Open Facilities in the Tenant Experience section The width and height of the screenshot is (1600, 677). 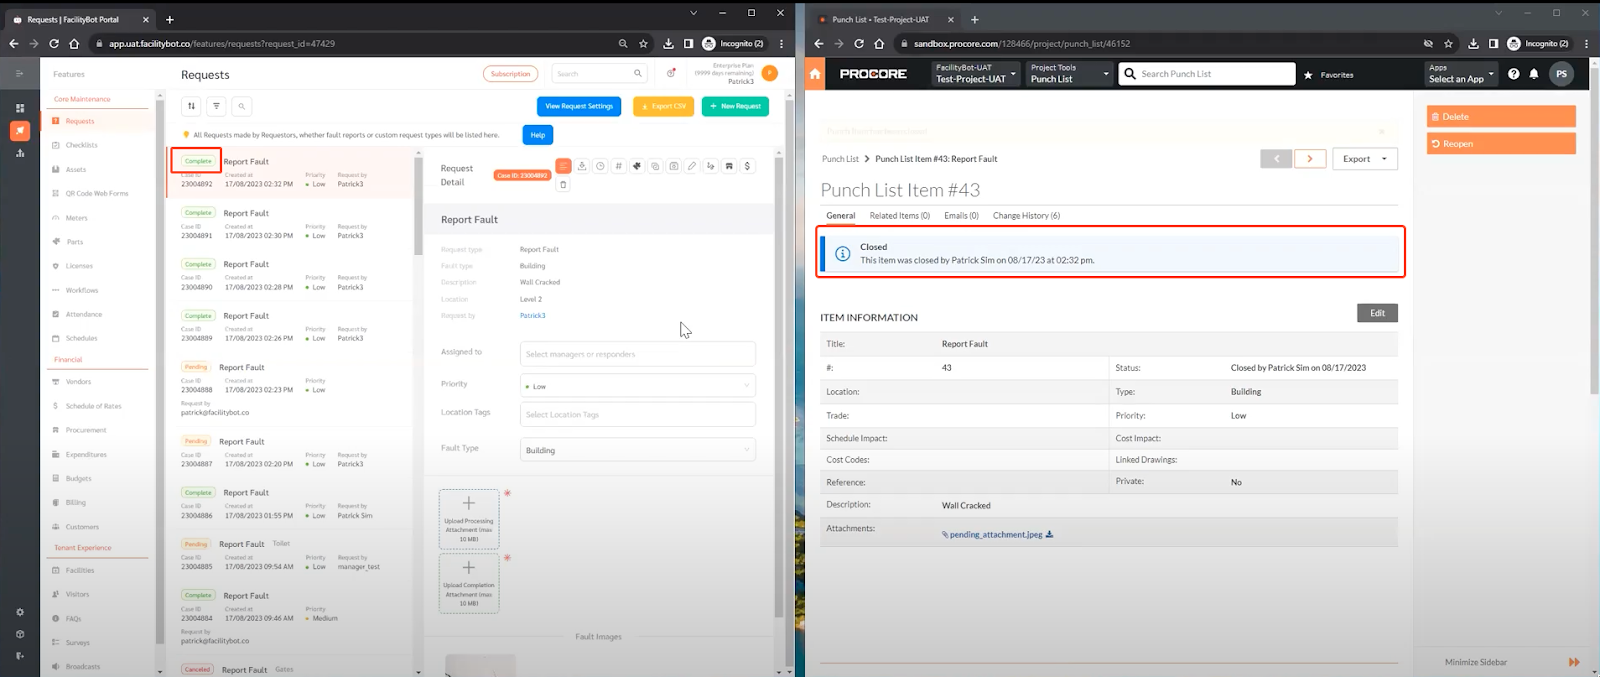point(80,570)
